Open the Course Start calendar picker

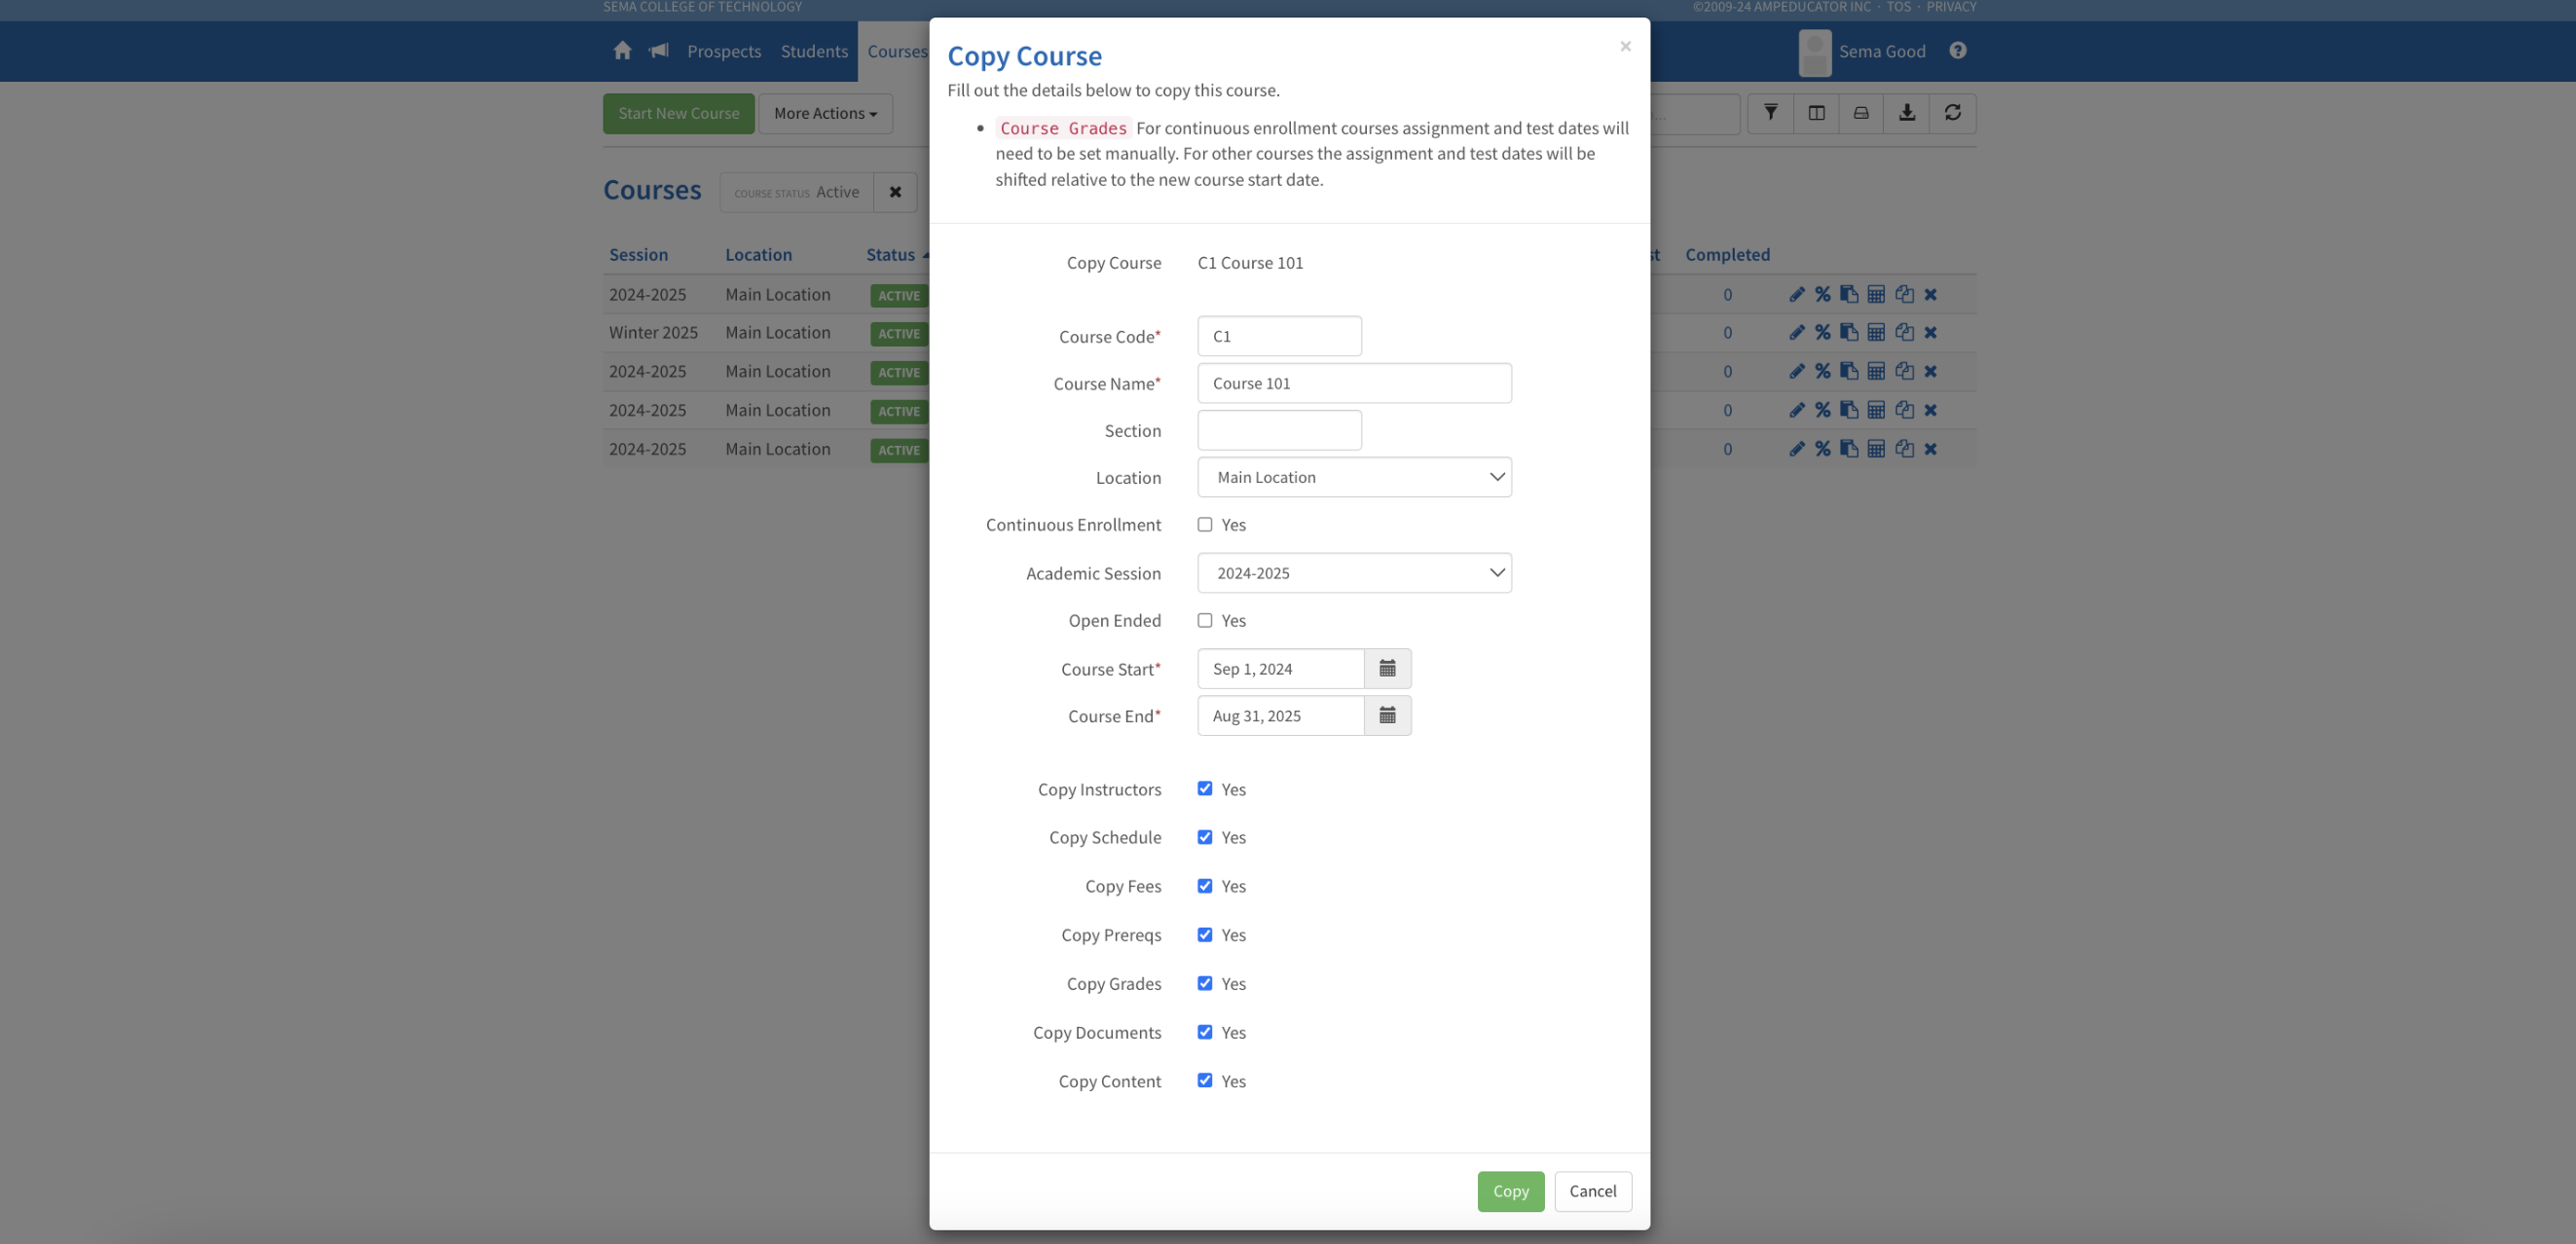tap(1387, 668)
